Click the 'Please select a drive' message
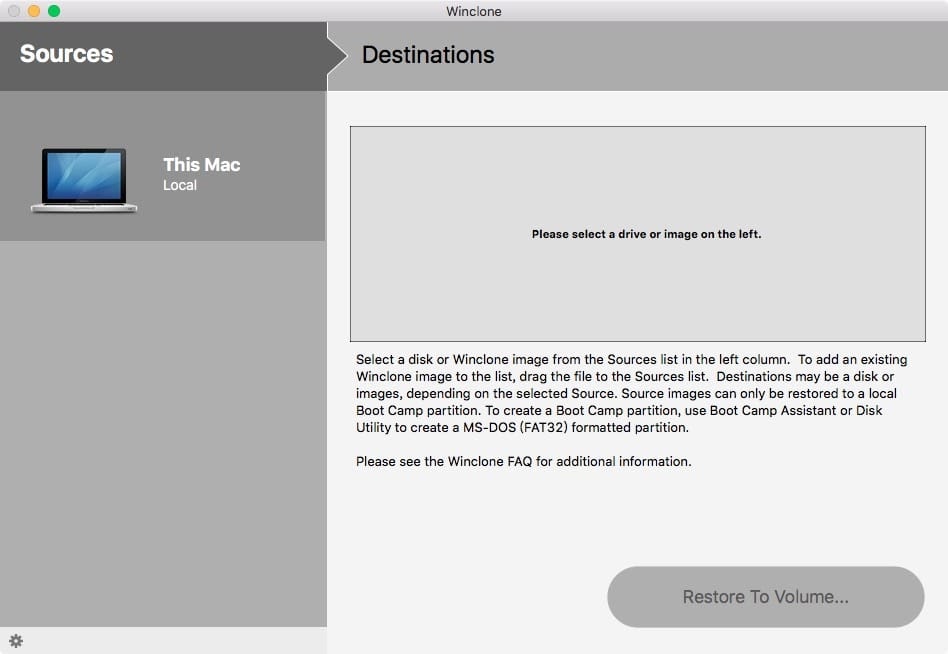The image size is (948, 654). pos(646,234)
